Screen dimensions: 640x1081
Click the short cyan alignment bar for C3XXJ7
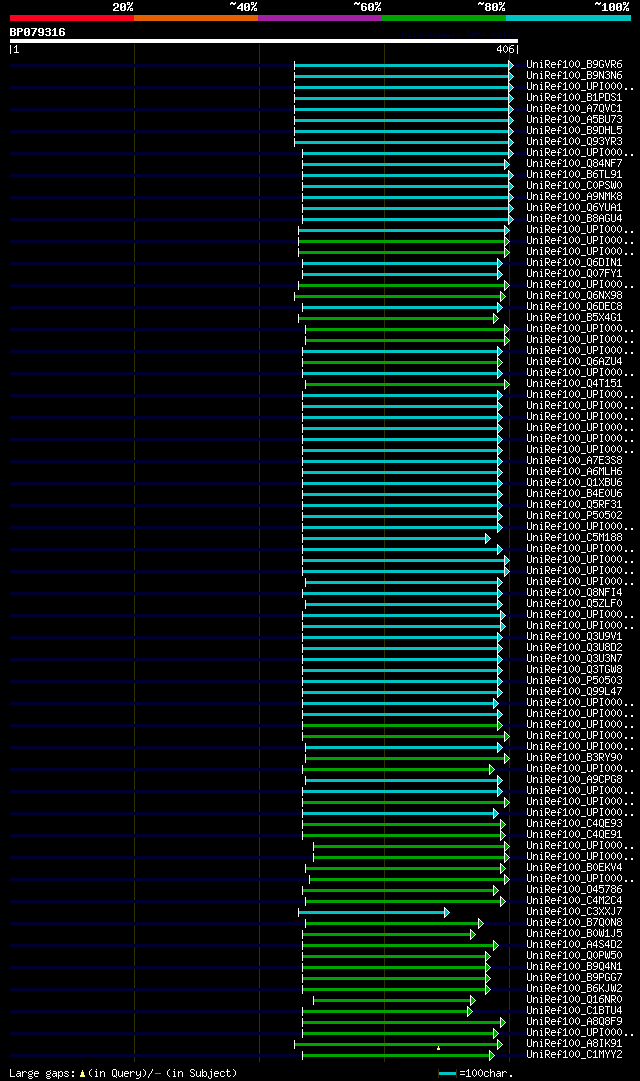(374, 913)
